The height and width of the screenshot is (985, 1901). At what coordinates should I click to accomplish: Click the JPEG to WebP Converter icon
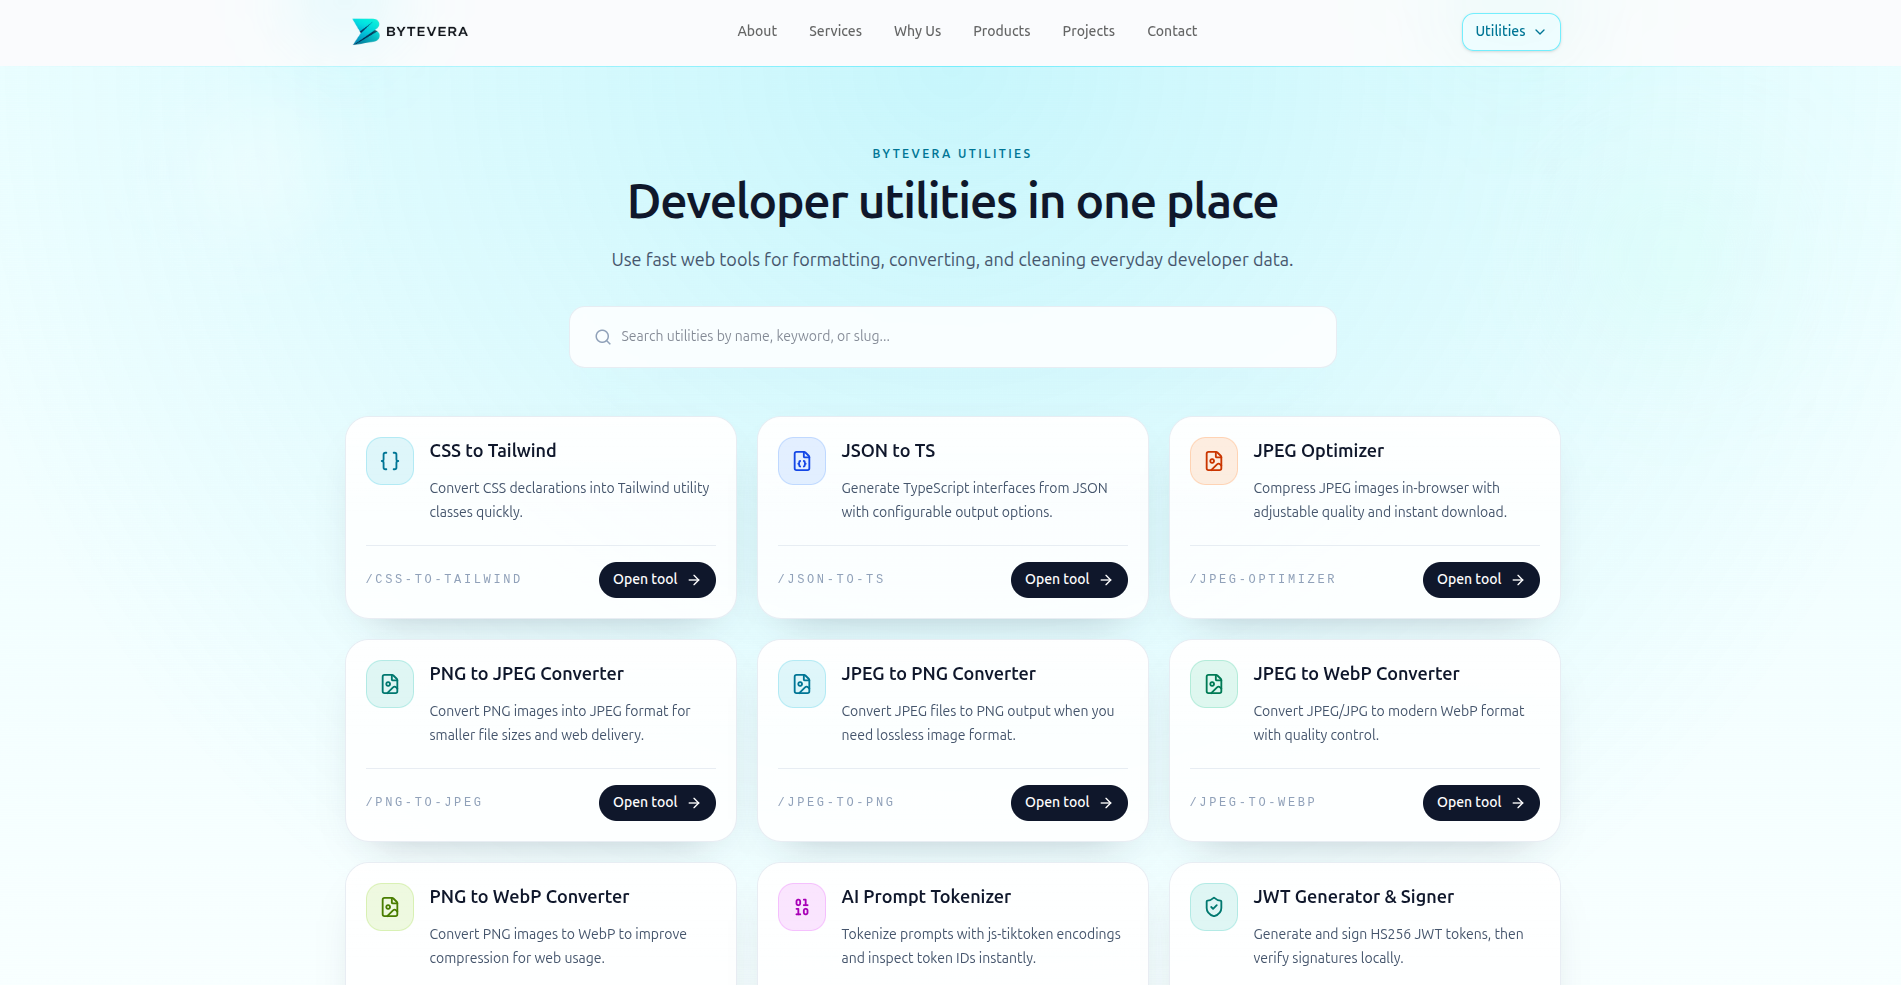(x=1213, y=684)
